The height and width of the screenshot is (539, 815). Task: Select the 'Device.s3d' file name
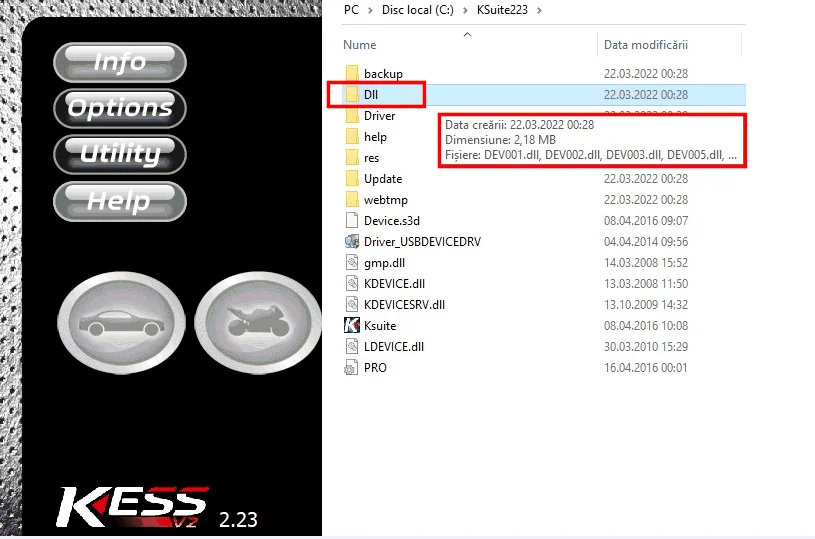pyautogui.click(x=392, y=221)
